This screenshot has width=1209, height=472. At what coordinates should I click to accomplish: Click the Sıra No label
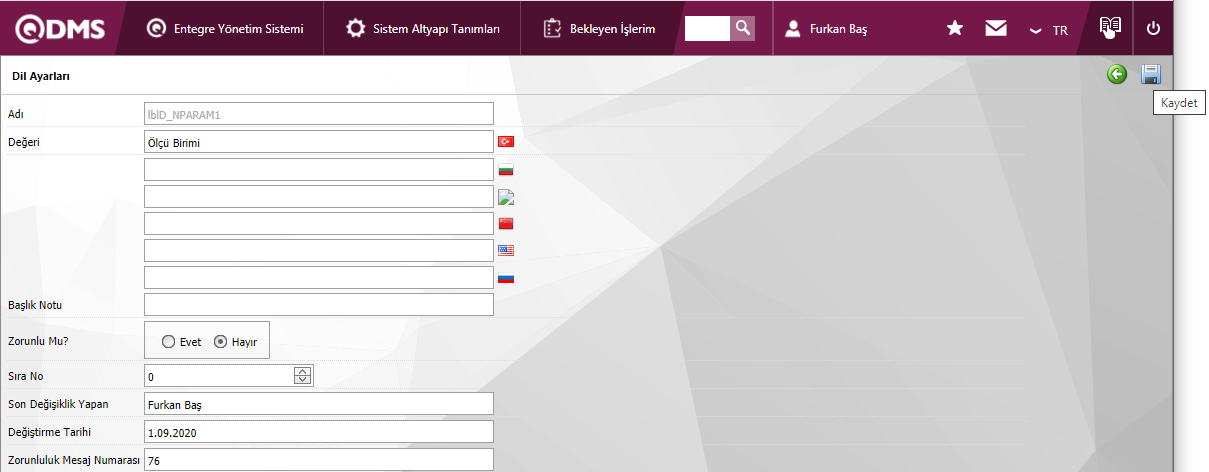point(26,376)
